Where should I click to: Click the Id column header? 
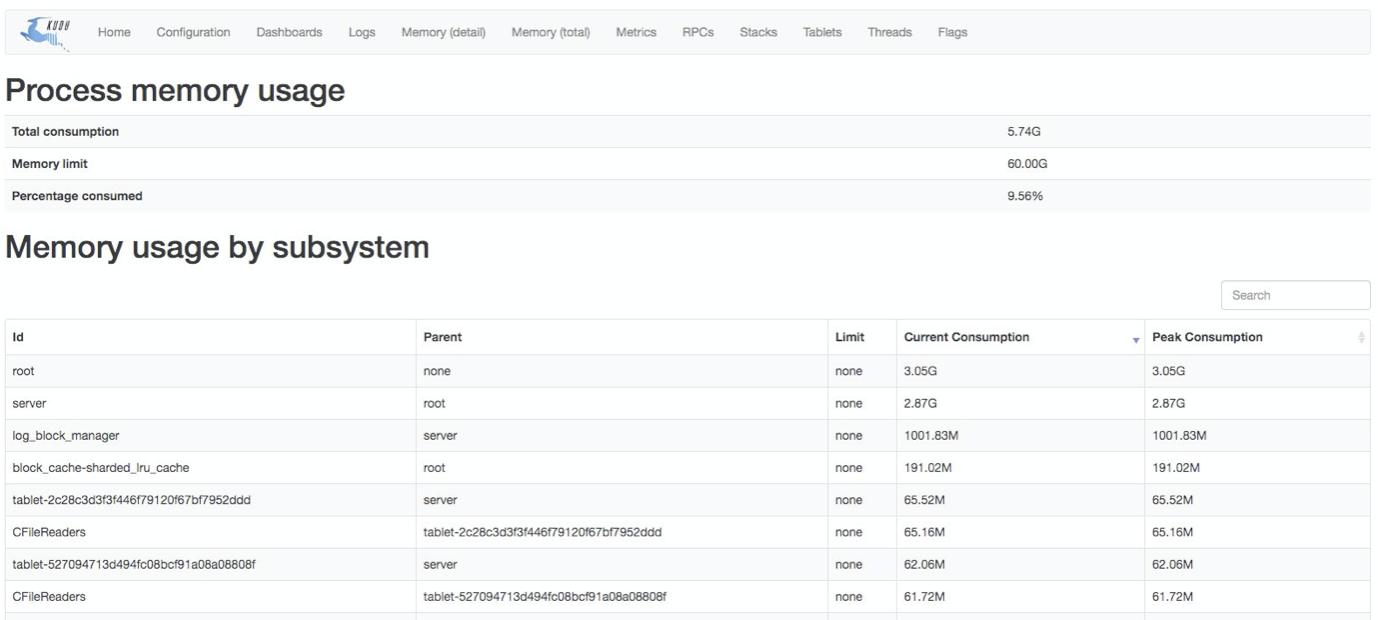[x=211, y=337]
